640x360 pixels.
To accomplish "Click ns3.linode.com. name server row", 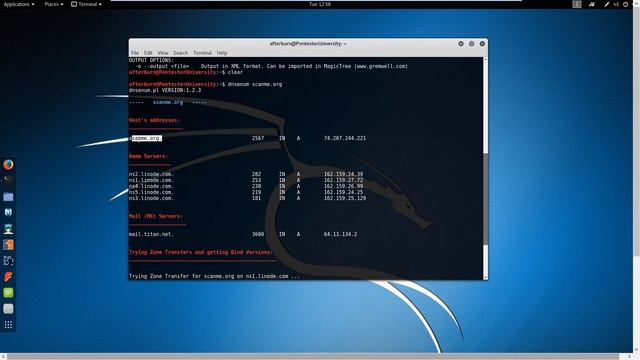I will coord(248,198).
